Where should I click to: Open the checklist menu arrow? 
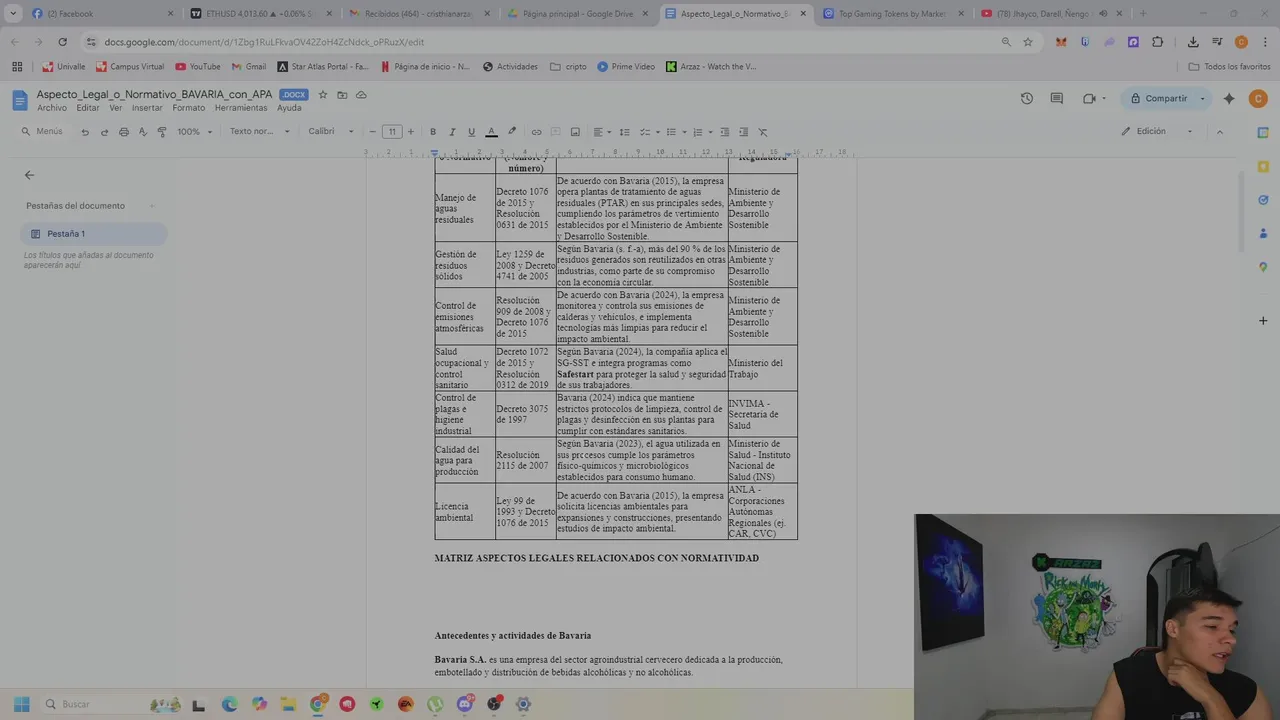[x=657, y=132]
